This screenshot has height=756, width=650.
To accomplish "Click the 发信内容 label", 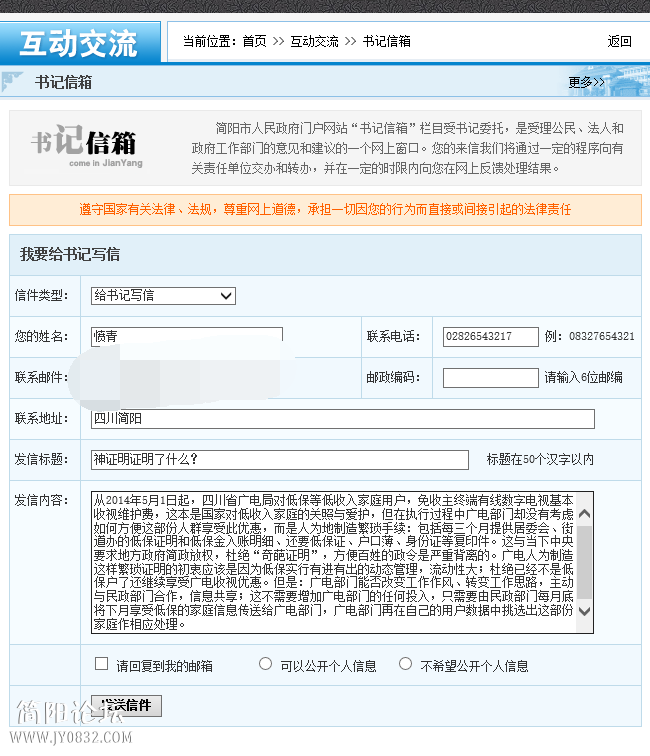I will [x=41, y=500].
